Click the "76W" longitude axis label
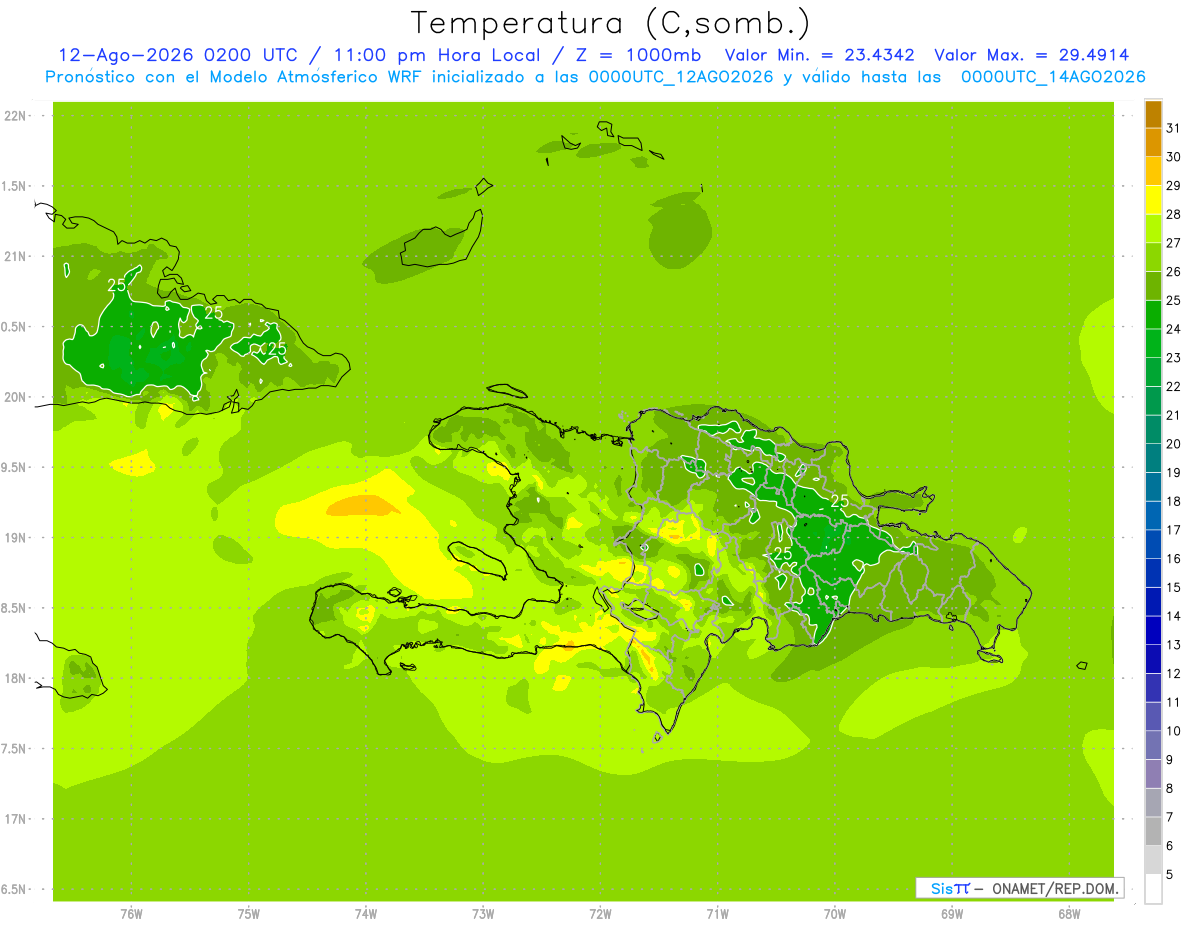1200x927 pixels. (x=131, y=915)
